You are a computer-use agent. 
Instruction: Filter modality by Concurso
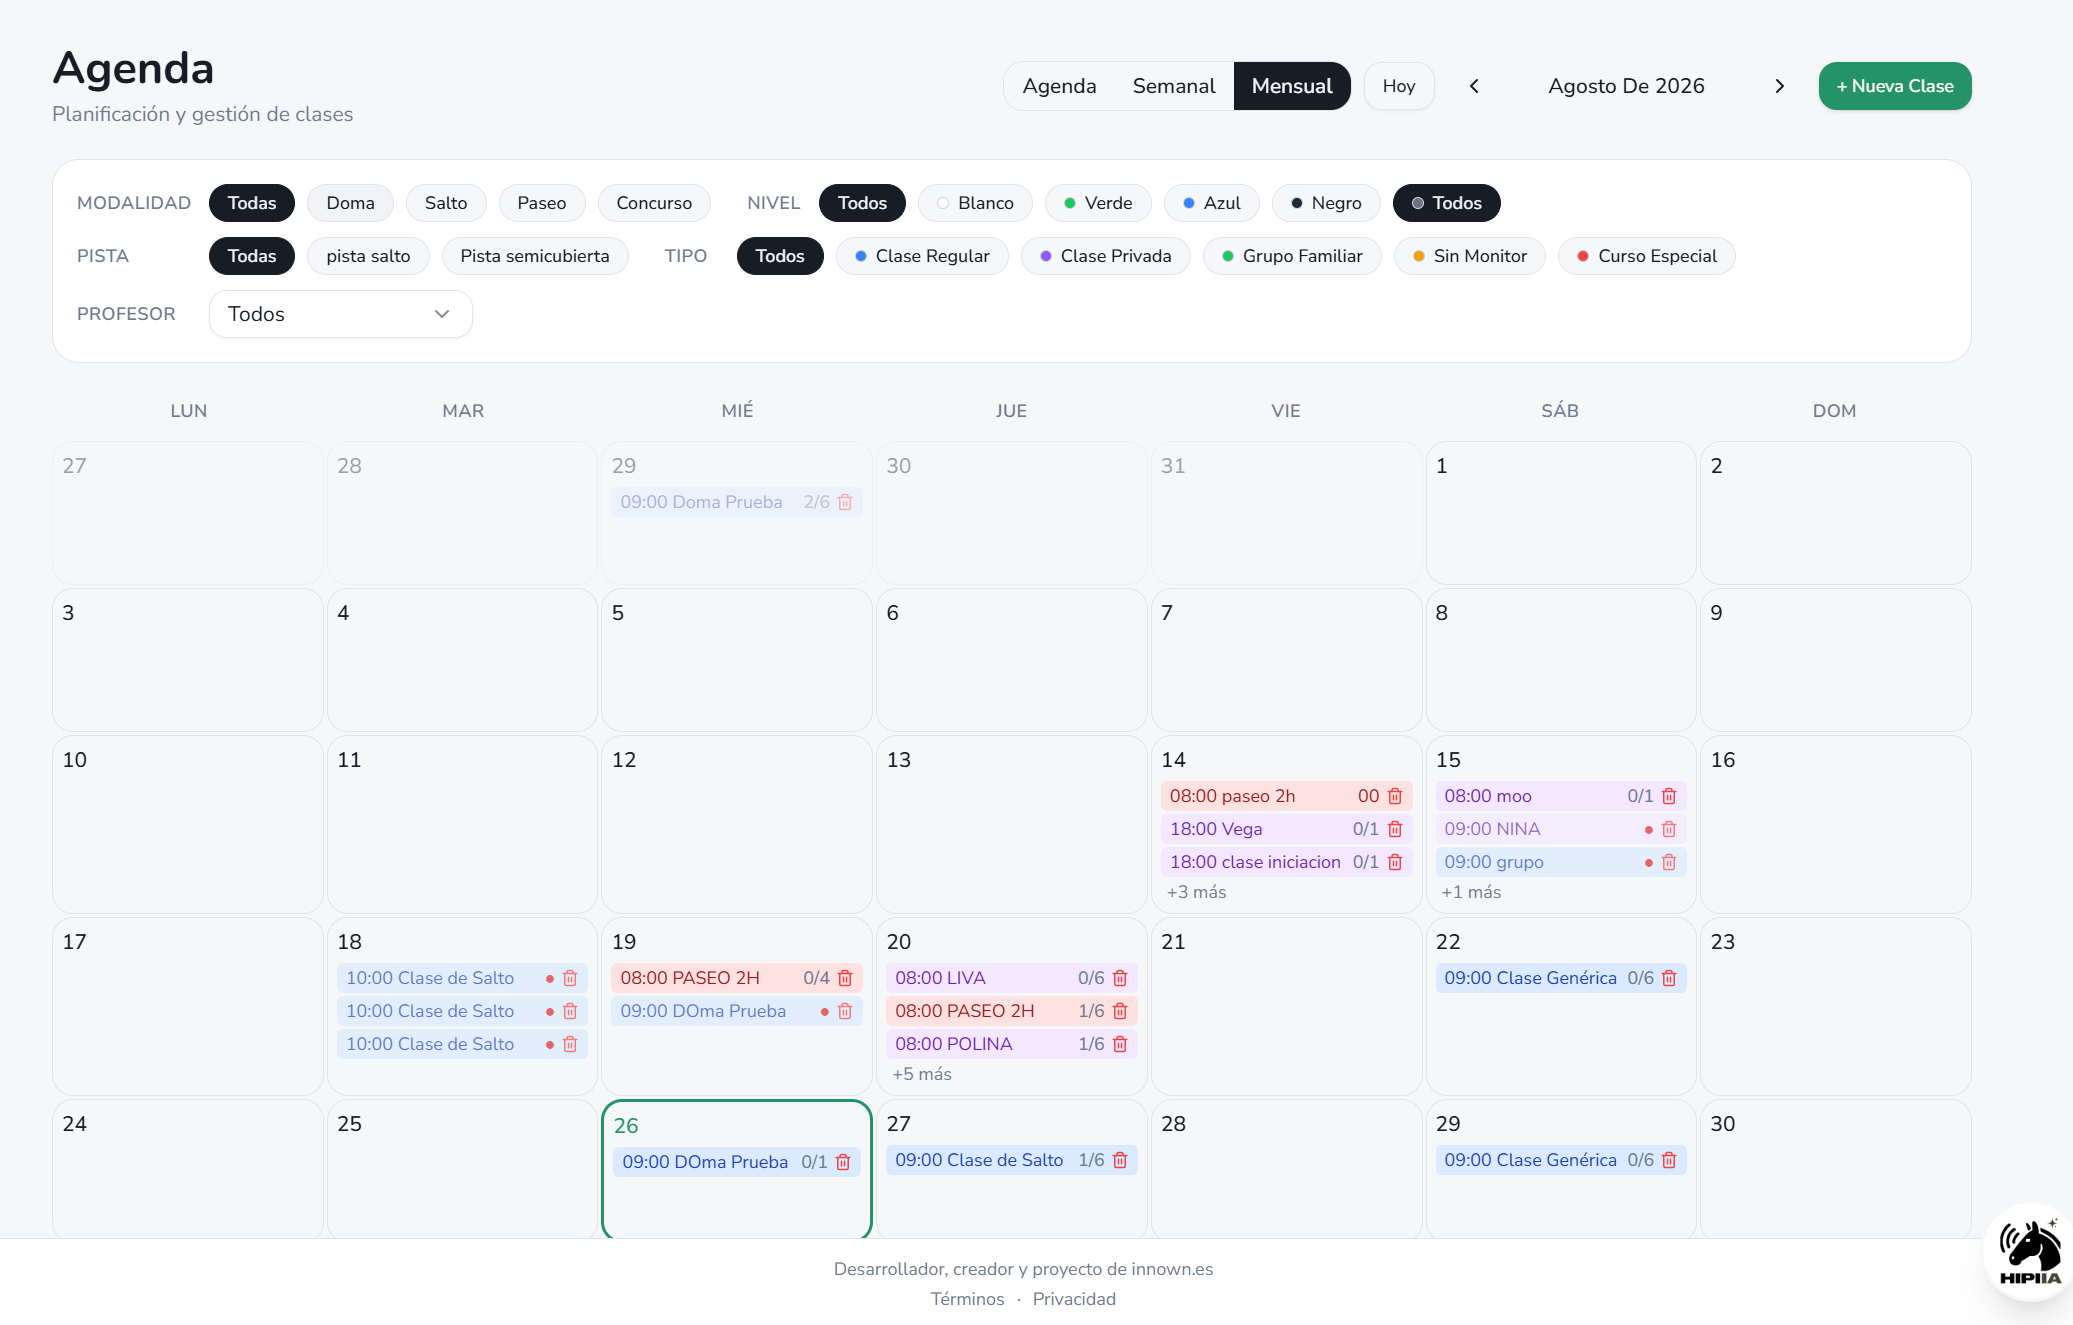(654, 203)
